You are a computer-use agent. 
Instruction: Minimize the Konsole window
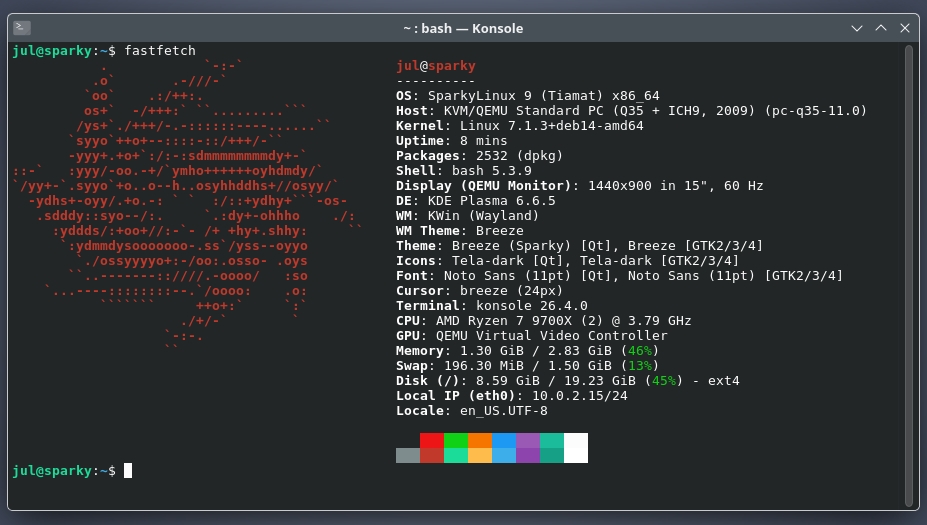(857, 28)
